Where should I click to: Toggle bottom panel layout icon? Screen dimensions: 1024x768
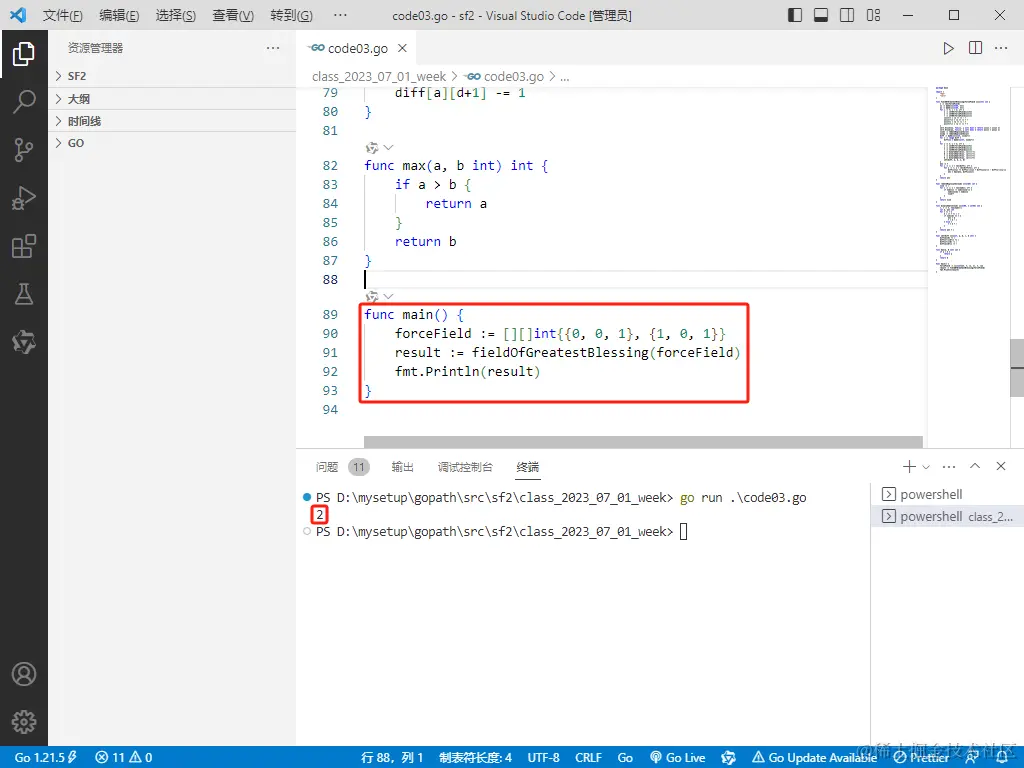(821, 15)
